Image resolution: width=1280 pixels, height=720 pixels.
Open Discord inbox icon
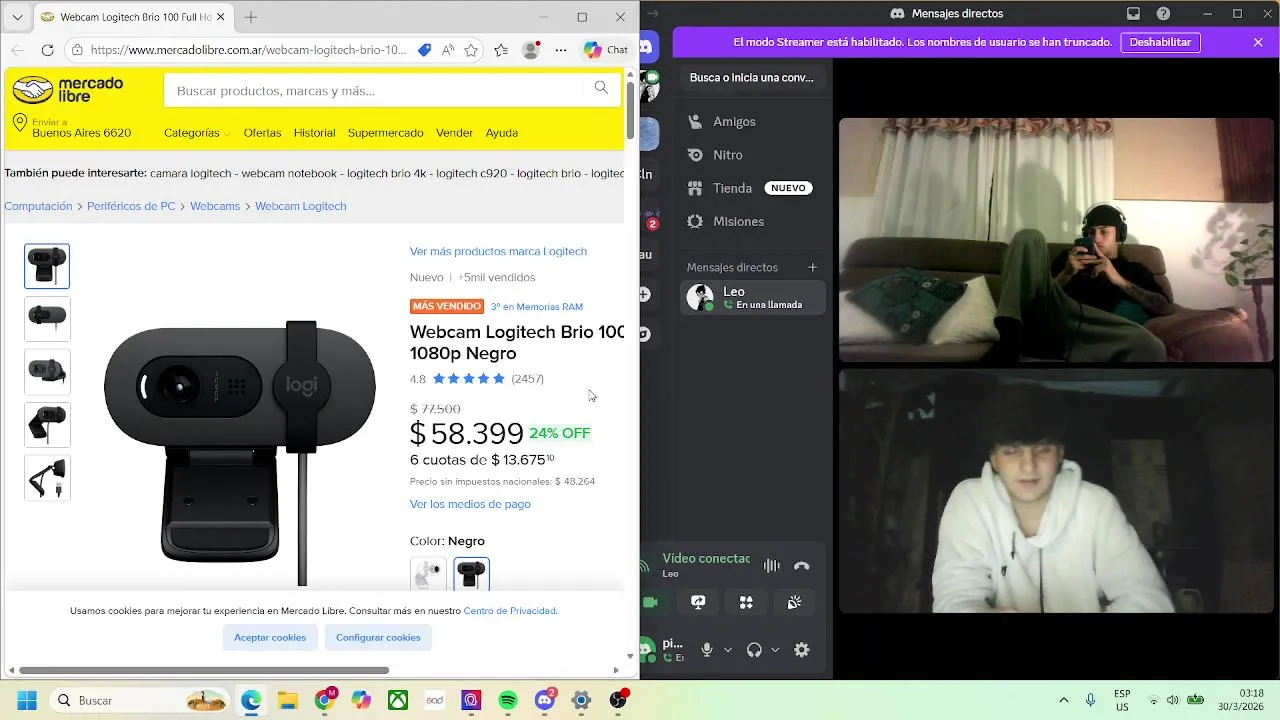tap(1133, 14)
